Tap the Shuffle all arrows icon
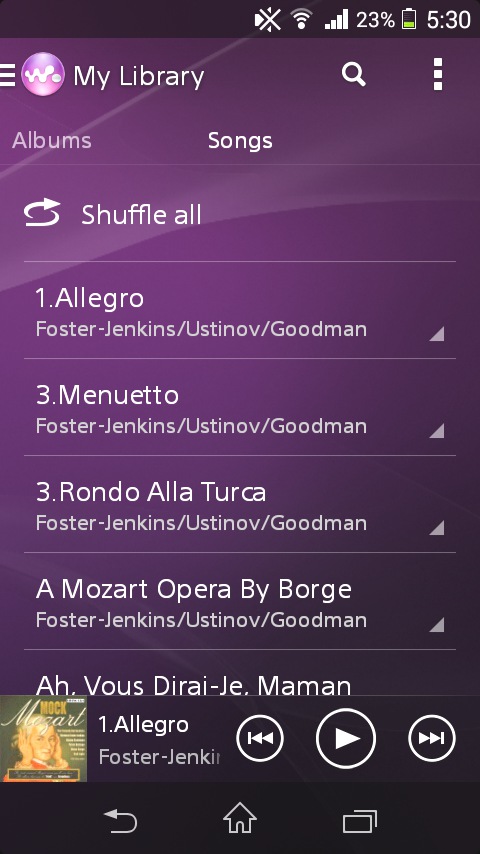 pos(42,212)
